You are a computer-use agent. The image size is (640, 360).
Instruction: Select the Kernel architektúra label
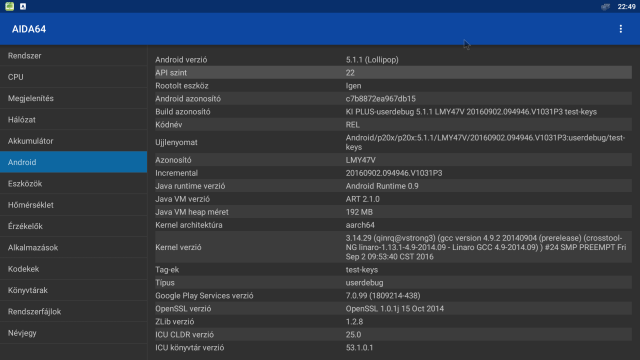(189, 225)
